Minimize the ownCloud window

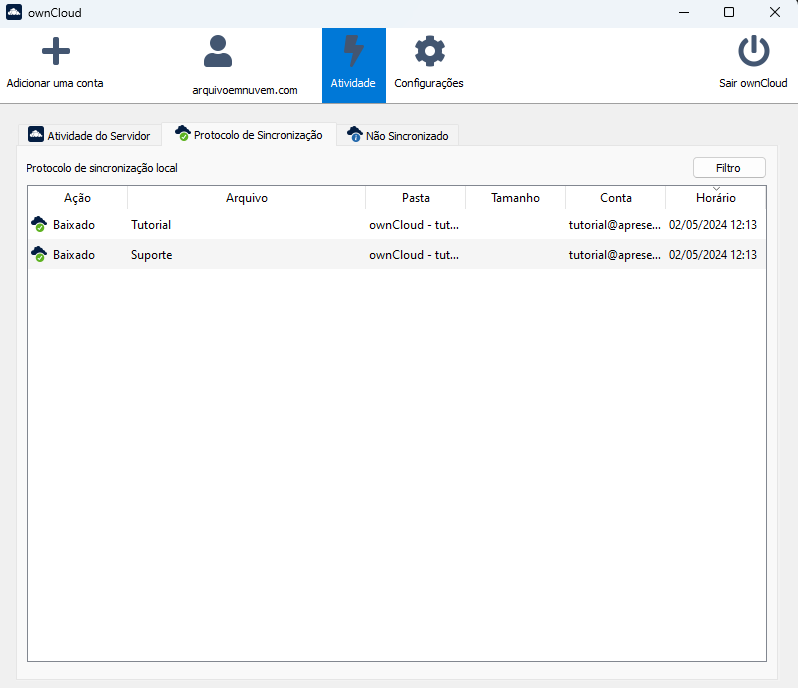click(x=684, y=12)
